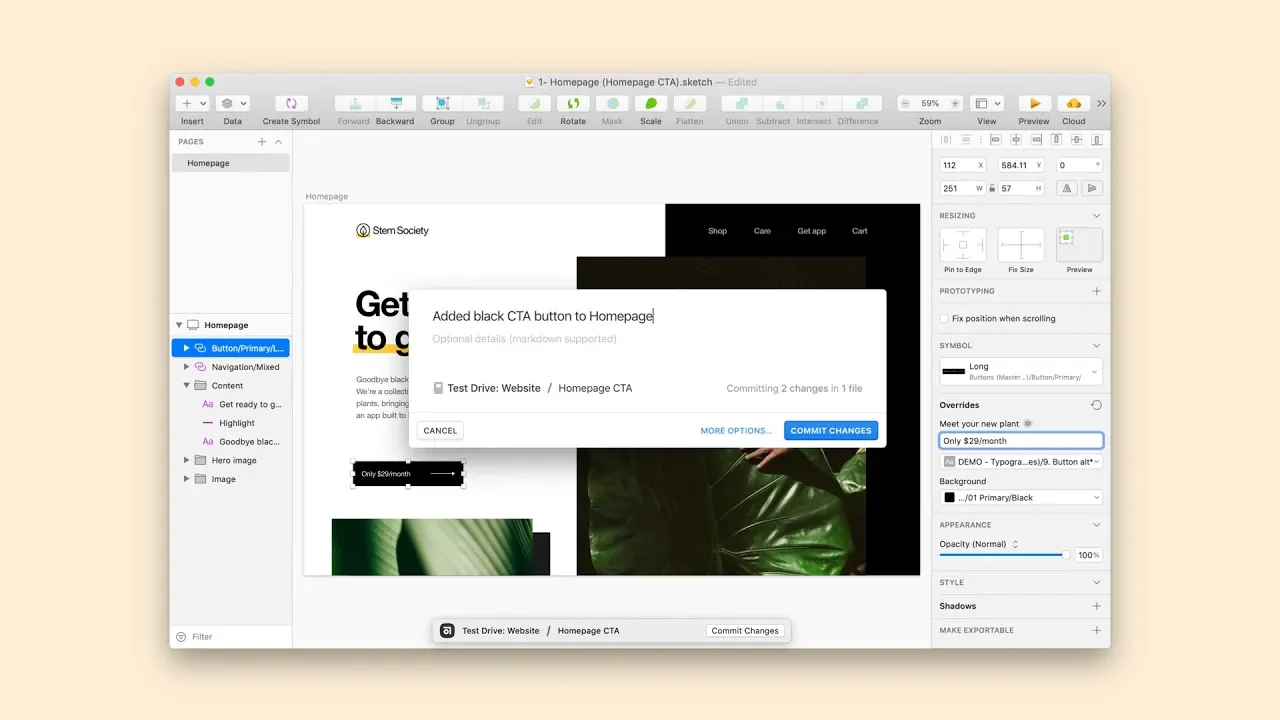1280x720 pixels.
Task: Click the Flatten toolbar icon
Action: coord(690,103)
